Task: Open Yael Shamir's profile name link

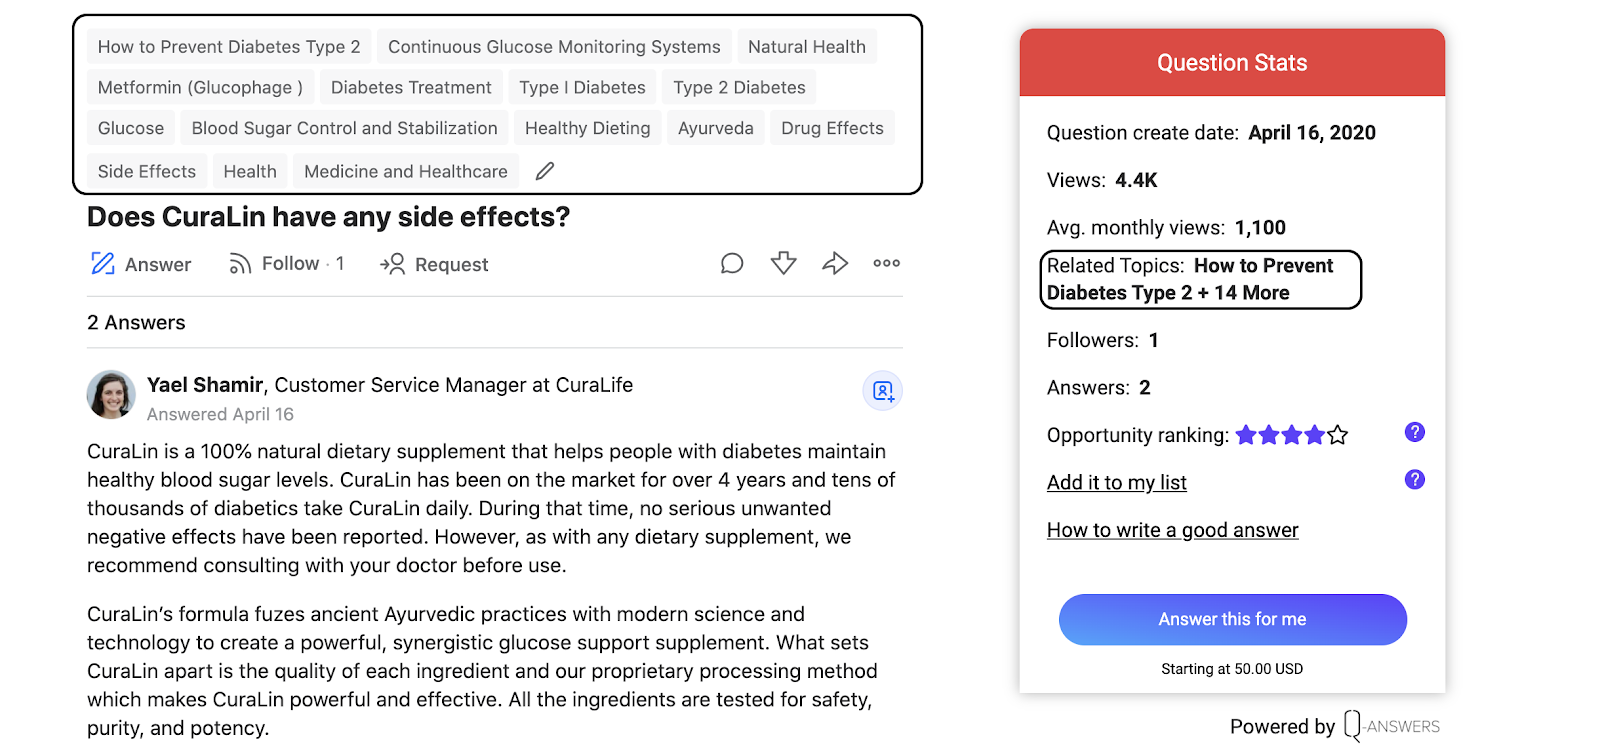Action: [x=205, y=385]
